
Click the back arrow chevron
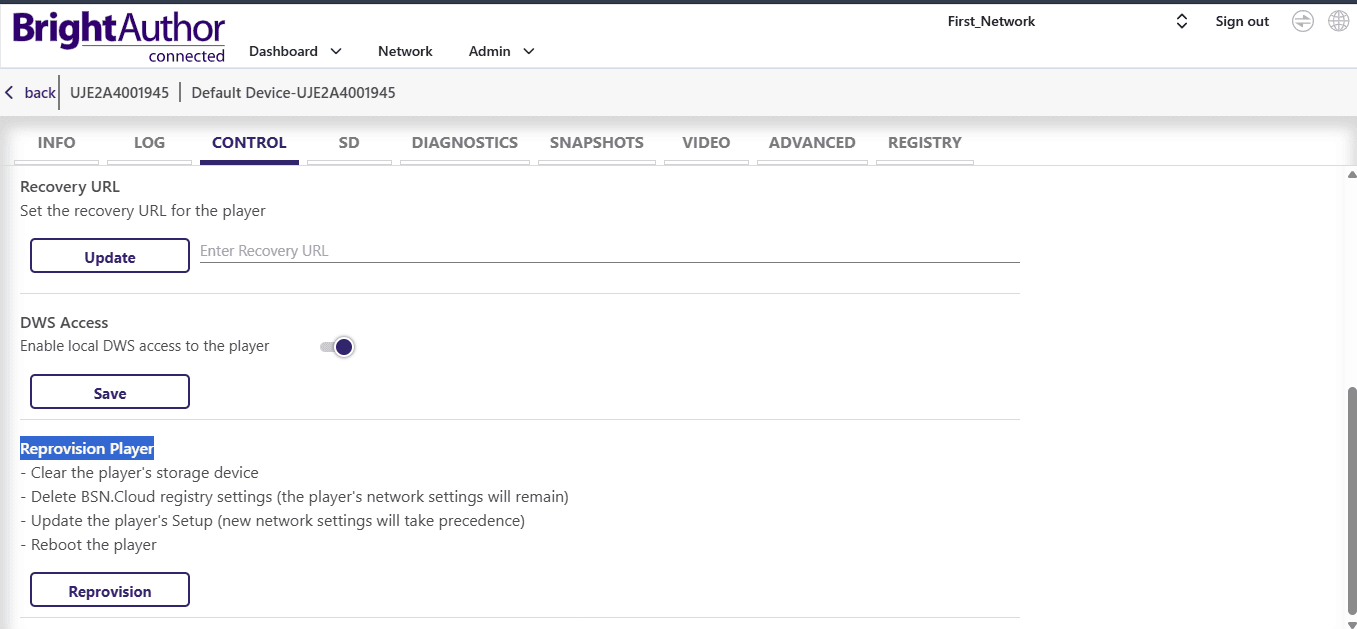tap(10, 93)
